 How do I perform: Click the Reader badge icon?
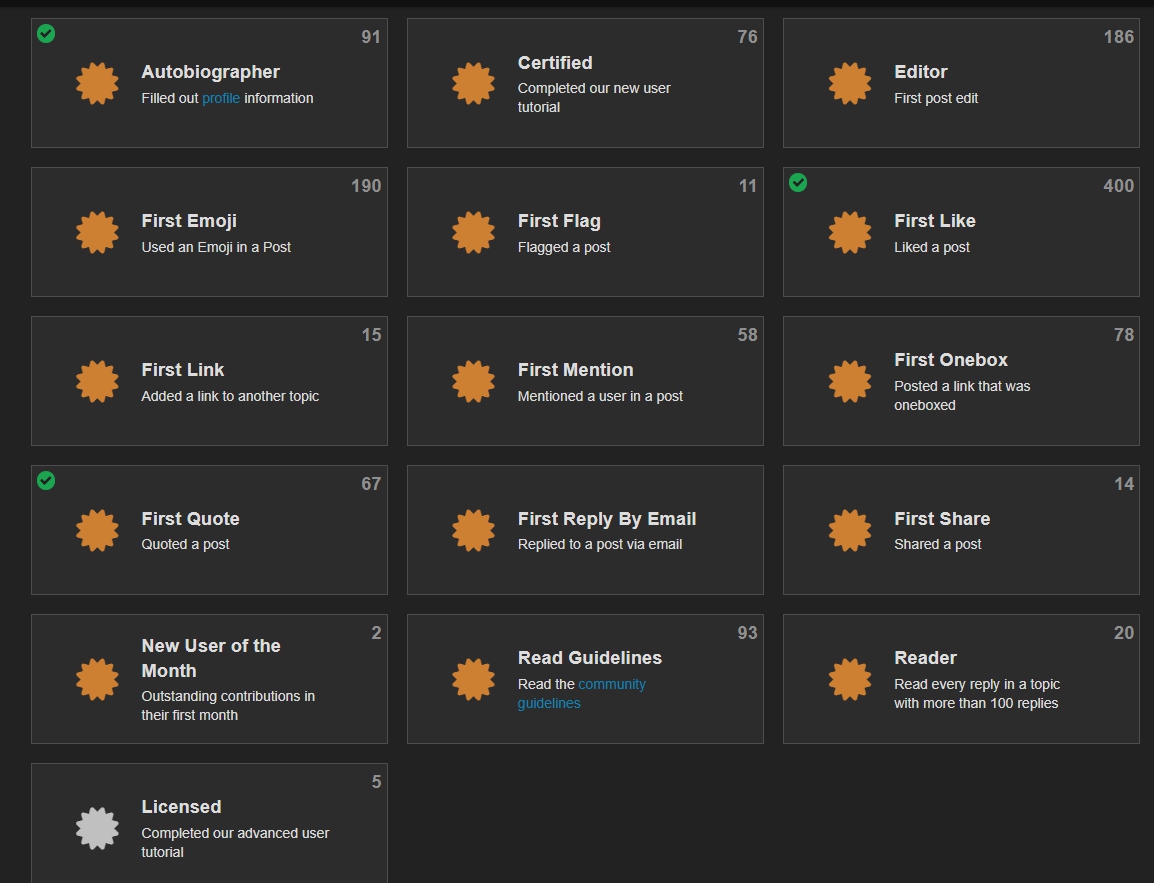click(850, 679)
